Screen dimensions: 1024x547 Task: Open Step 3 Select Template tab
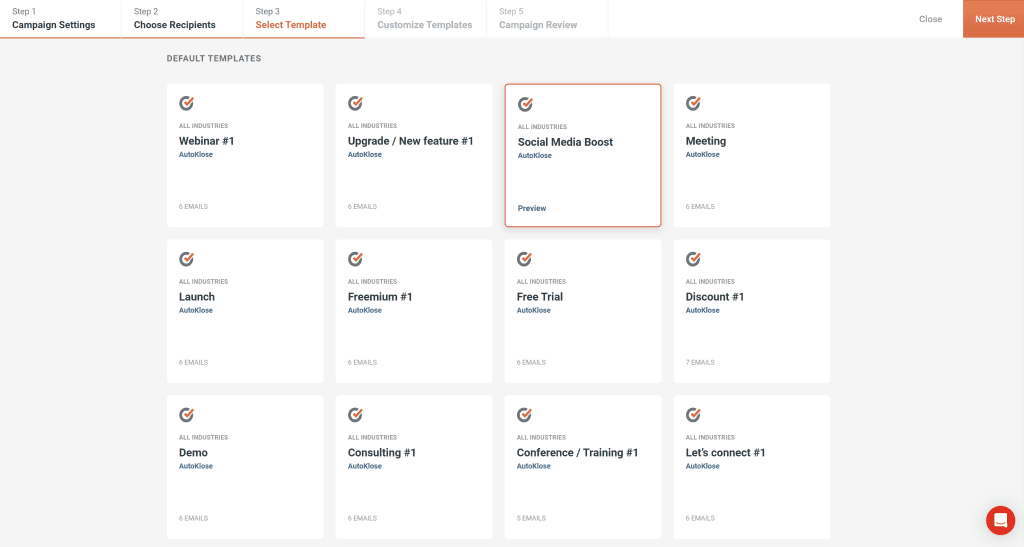click(x=304, y=19)
